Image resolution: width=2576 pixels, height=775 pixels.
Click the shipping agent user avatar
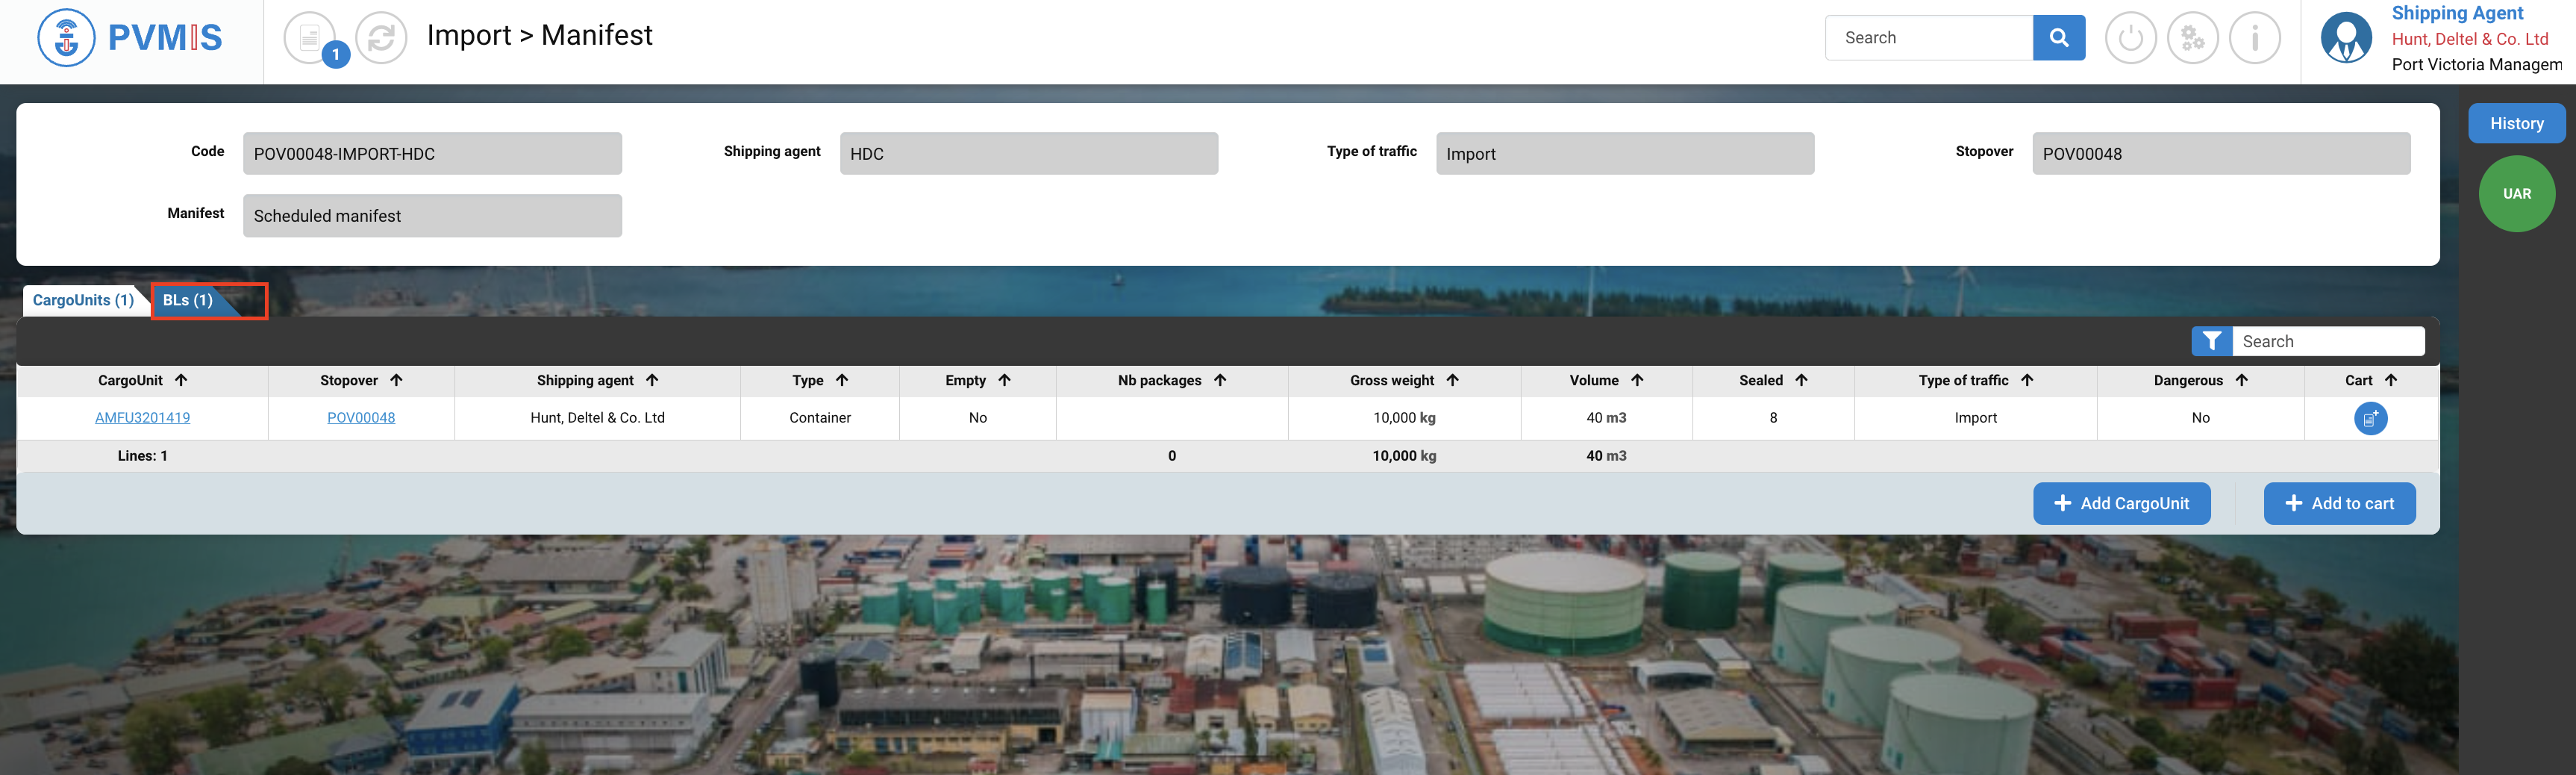point(2345,38)
